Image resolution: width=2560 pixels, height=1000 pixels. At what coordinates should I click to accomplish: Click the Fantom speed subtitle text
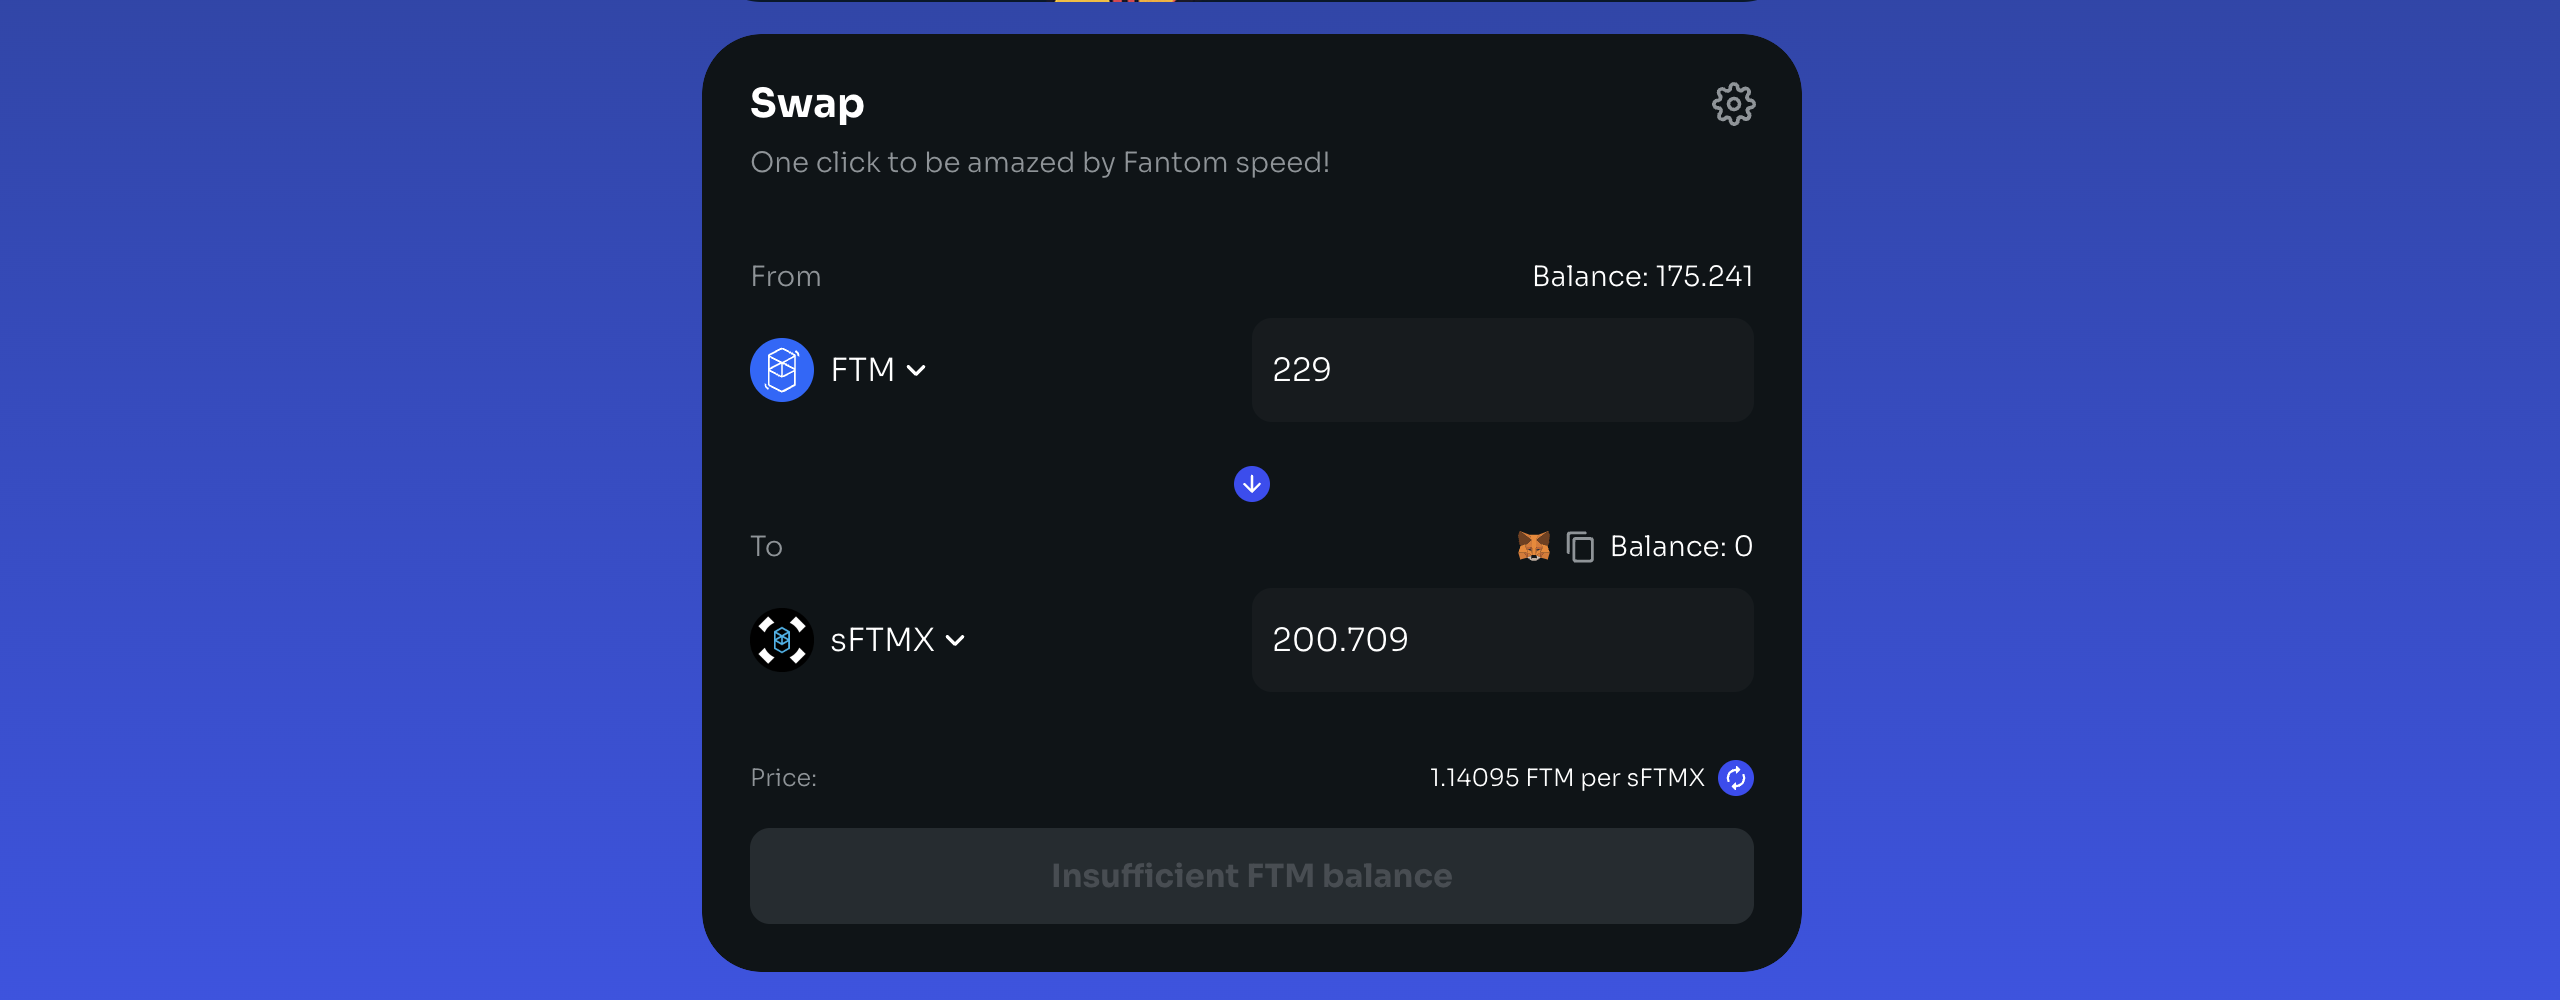pos(1040,163)
